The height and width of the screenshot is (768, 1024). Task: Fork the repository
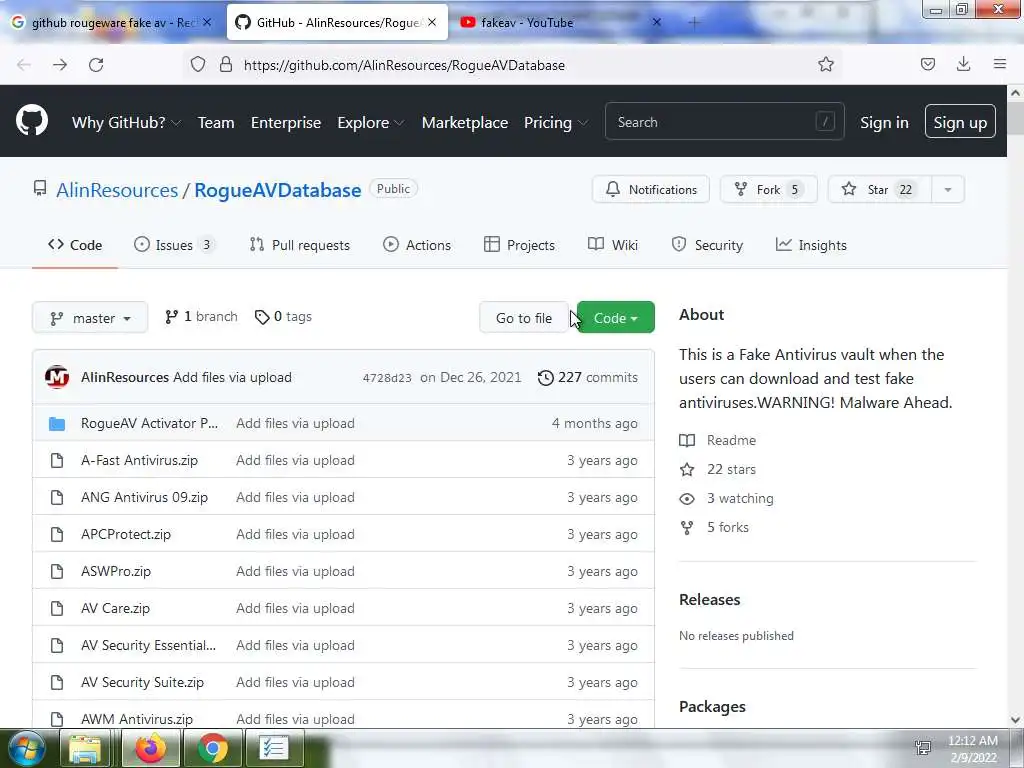pos(769,189)
